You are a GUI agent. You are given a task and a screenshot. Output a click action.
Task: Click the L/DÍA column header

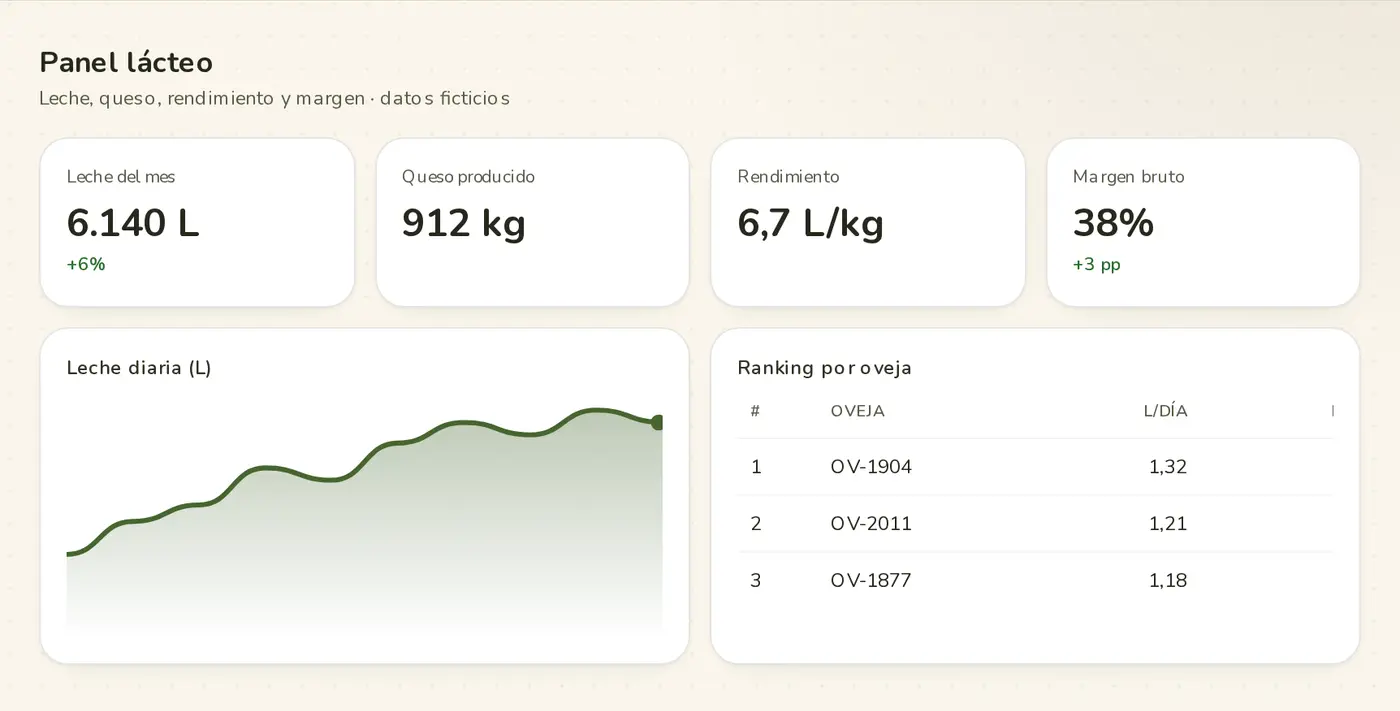pos(1166,411)
